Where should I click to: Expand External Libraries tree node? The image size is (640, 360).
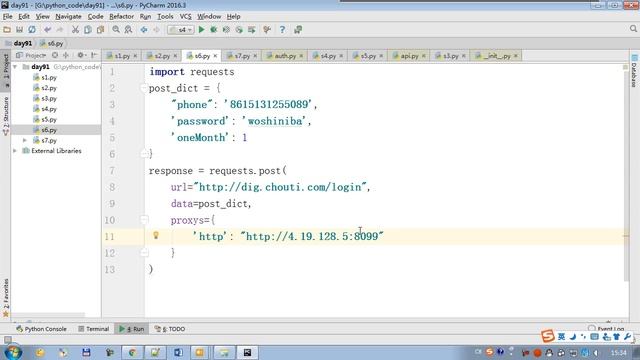point(15,151)
